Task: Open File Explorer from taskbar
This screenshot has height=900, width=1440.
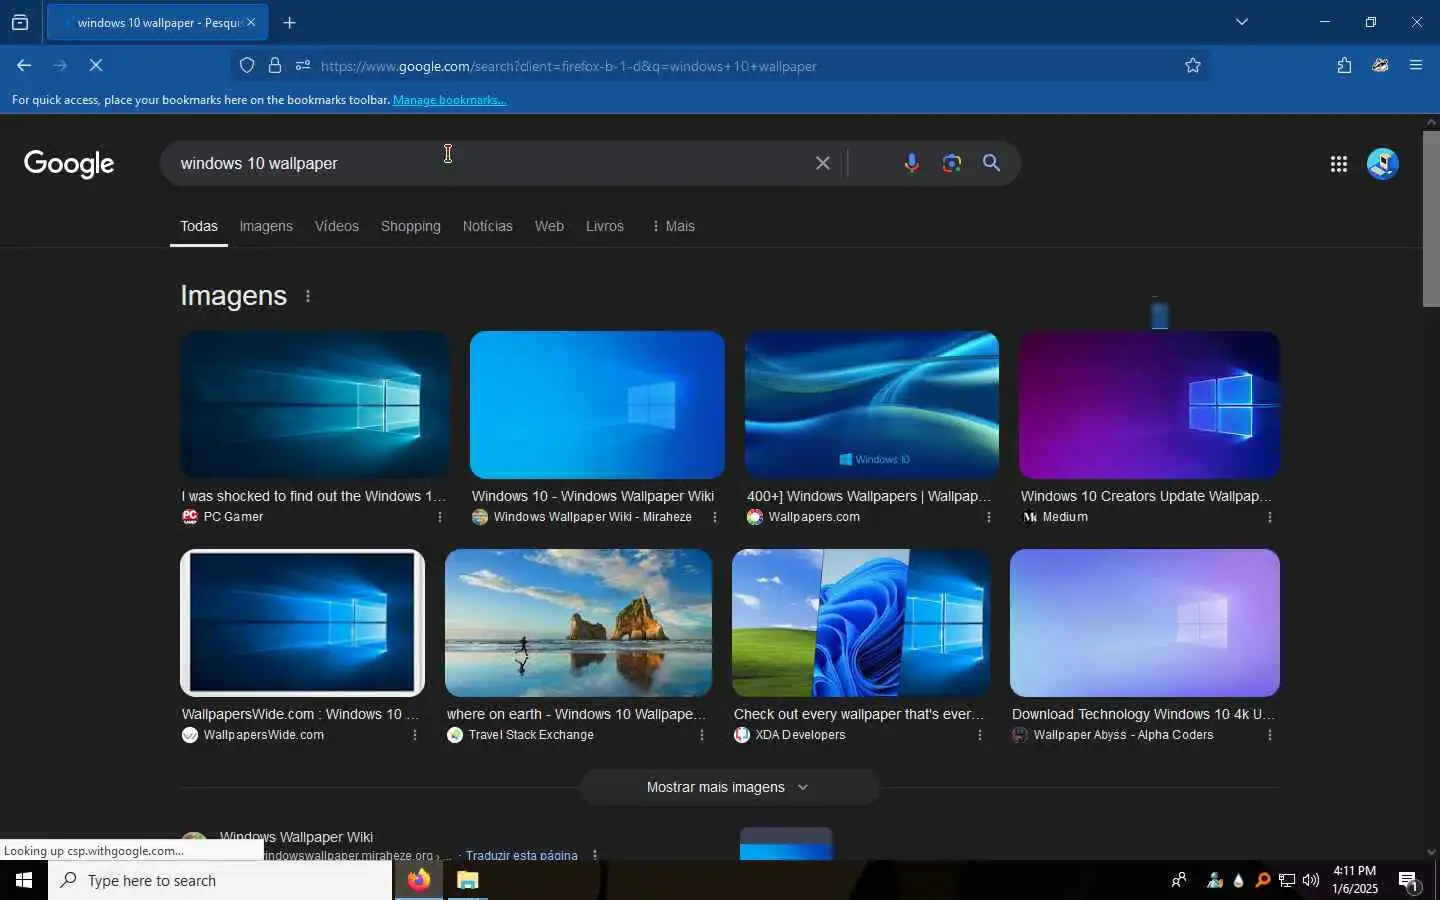Action: click(467, 880)
